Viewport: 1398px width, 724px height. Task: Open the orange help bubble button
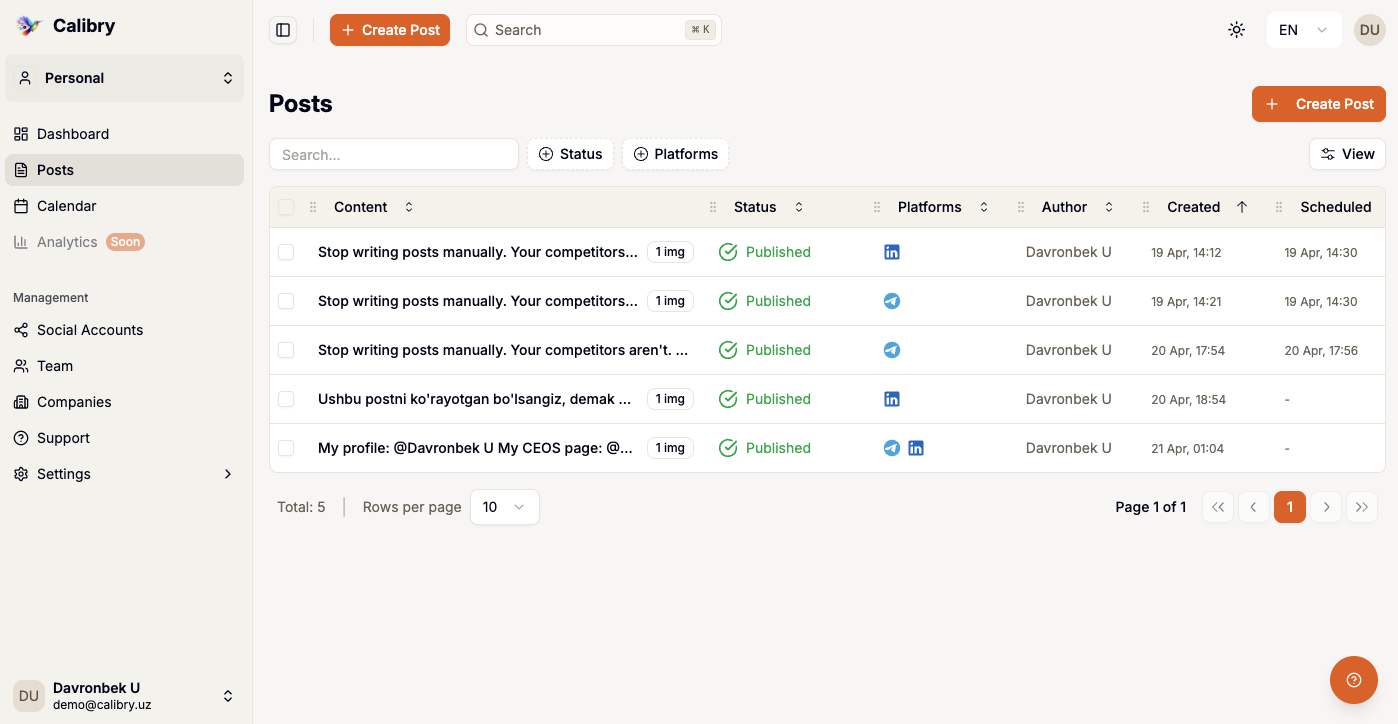1354,680
